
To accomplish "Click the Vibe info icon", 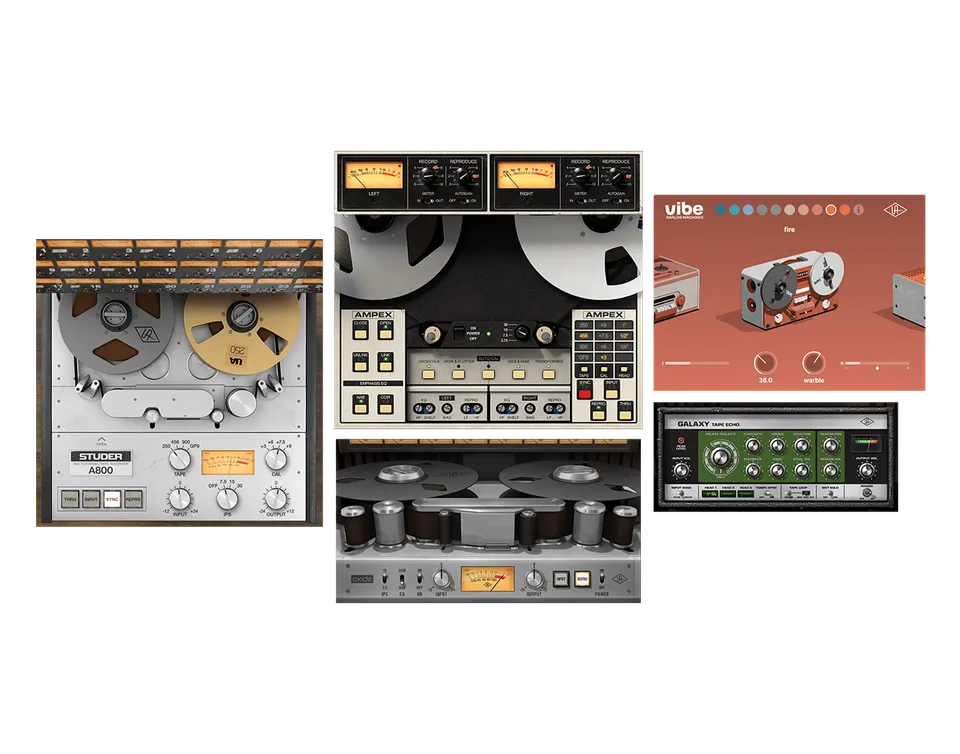I will click(859, 210).
